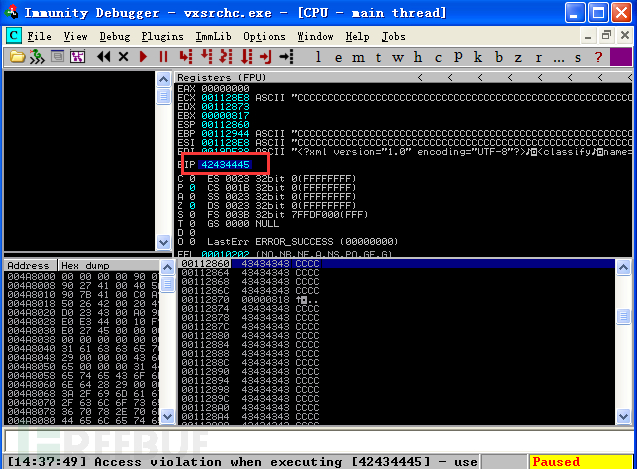Image resolution: width=637 pixels, height=469 pixels.
Task: Open the Debug menu
Action: 115,37
